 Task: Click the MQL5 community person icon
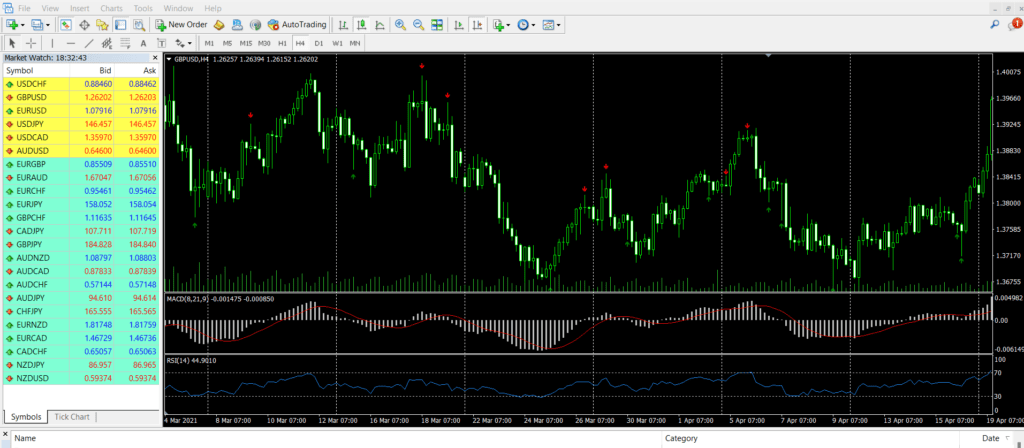238,25
